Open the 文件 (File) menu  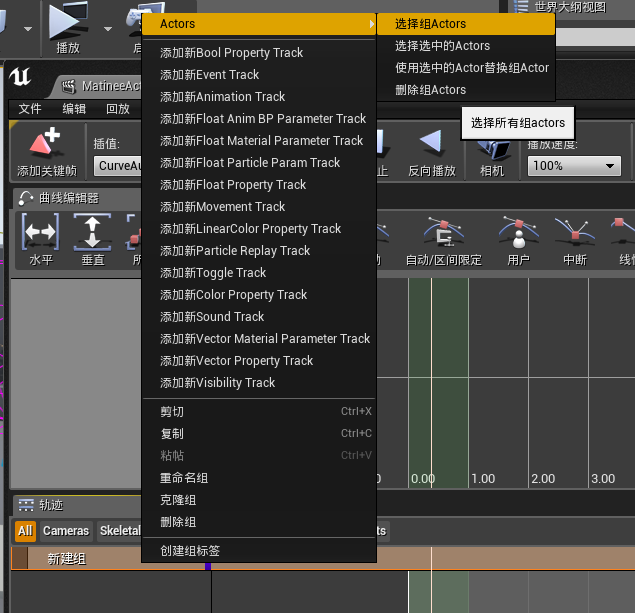pos(30,109)
